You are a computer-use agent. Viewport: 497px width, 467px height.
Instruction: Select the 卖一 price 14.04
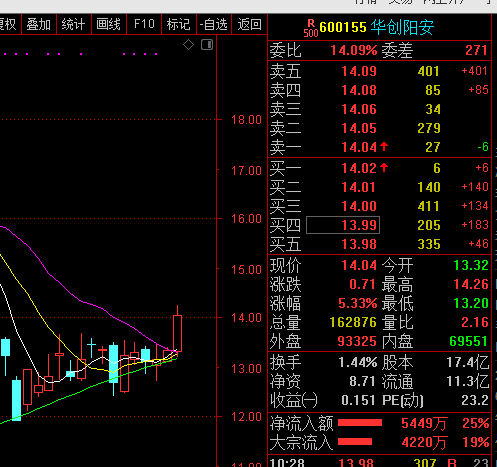(x=359, y=147)
